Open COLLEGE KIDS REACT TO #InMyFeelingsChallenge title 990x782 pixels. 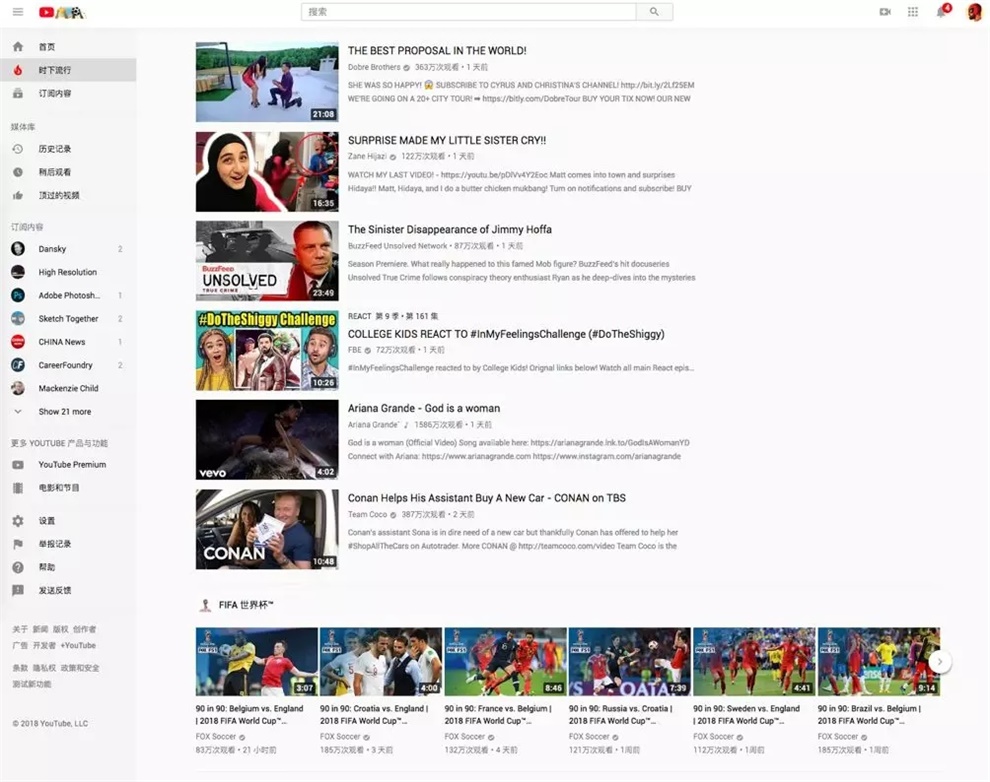point(506,334)
